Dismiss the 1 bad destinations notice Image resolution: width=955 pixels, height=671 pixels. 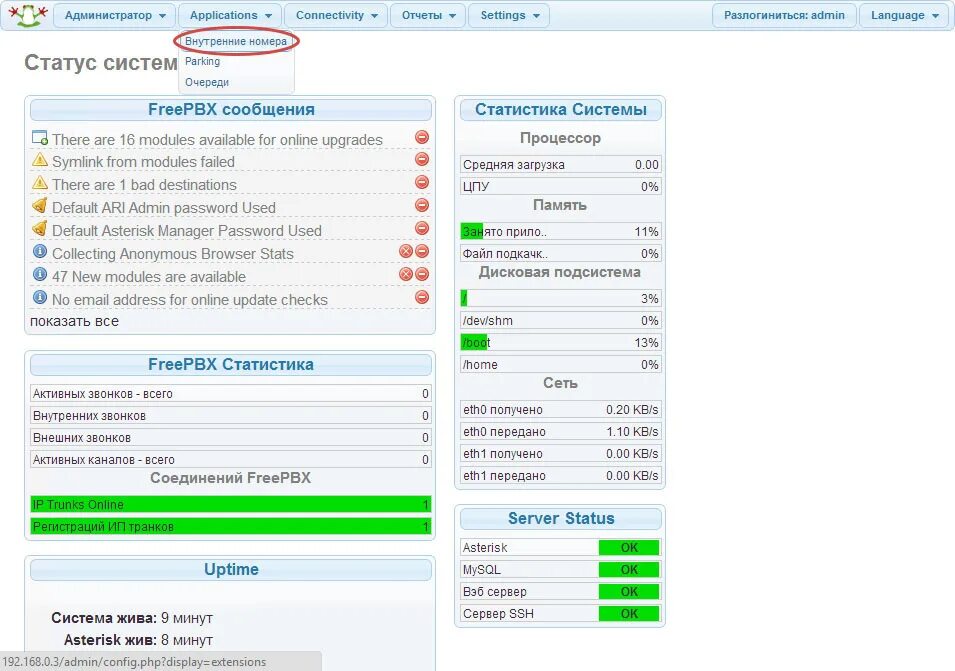coord(421,182)
